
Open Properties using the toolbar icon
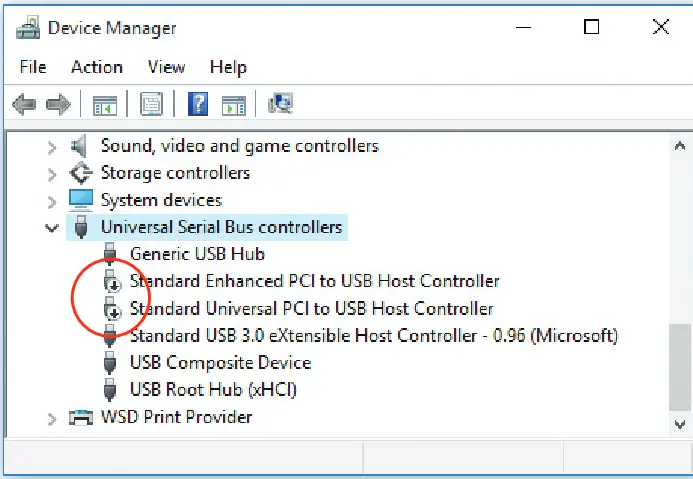151,104
